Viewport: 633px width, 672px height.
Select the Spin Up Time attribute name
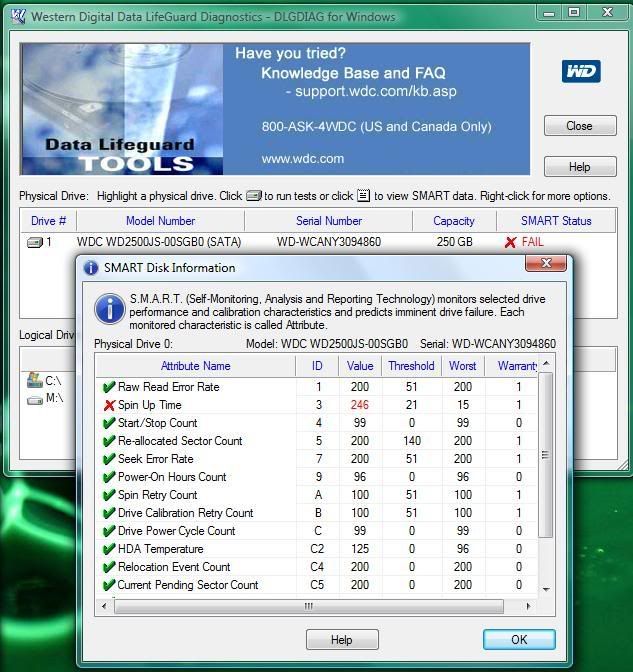[150, 405]
